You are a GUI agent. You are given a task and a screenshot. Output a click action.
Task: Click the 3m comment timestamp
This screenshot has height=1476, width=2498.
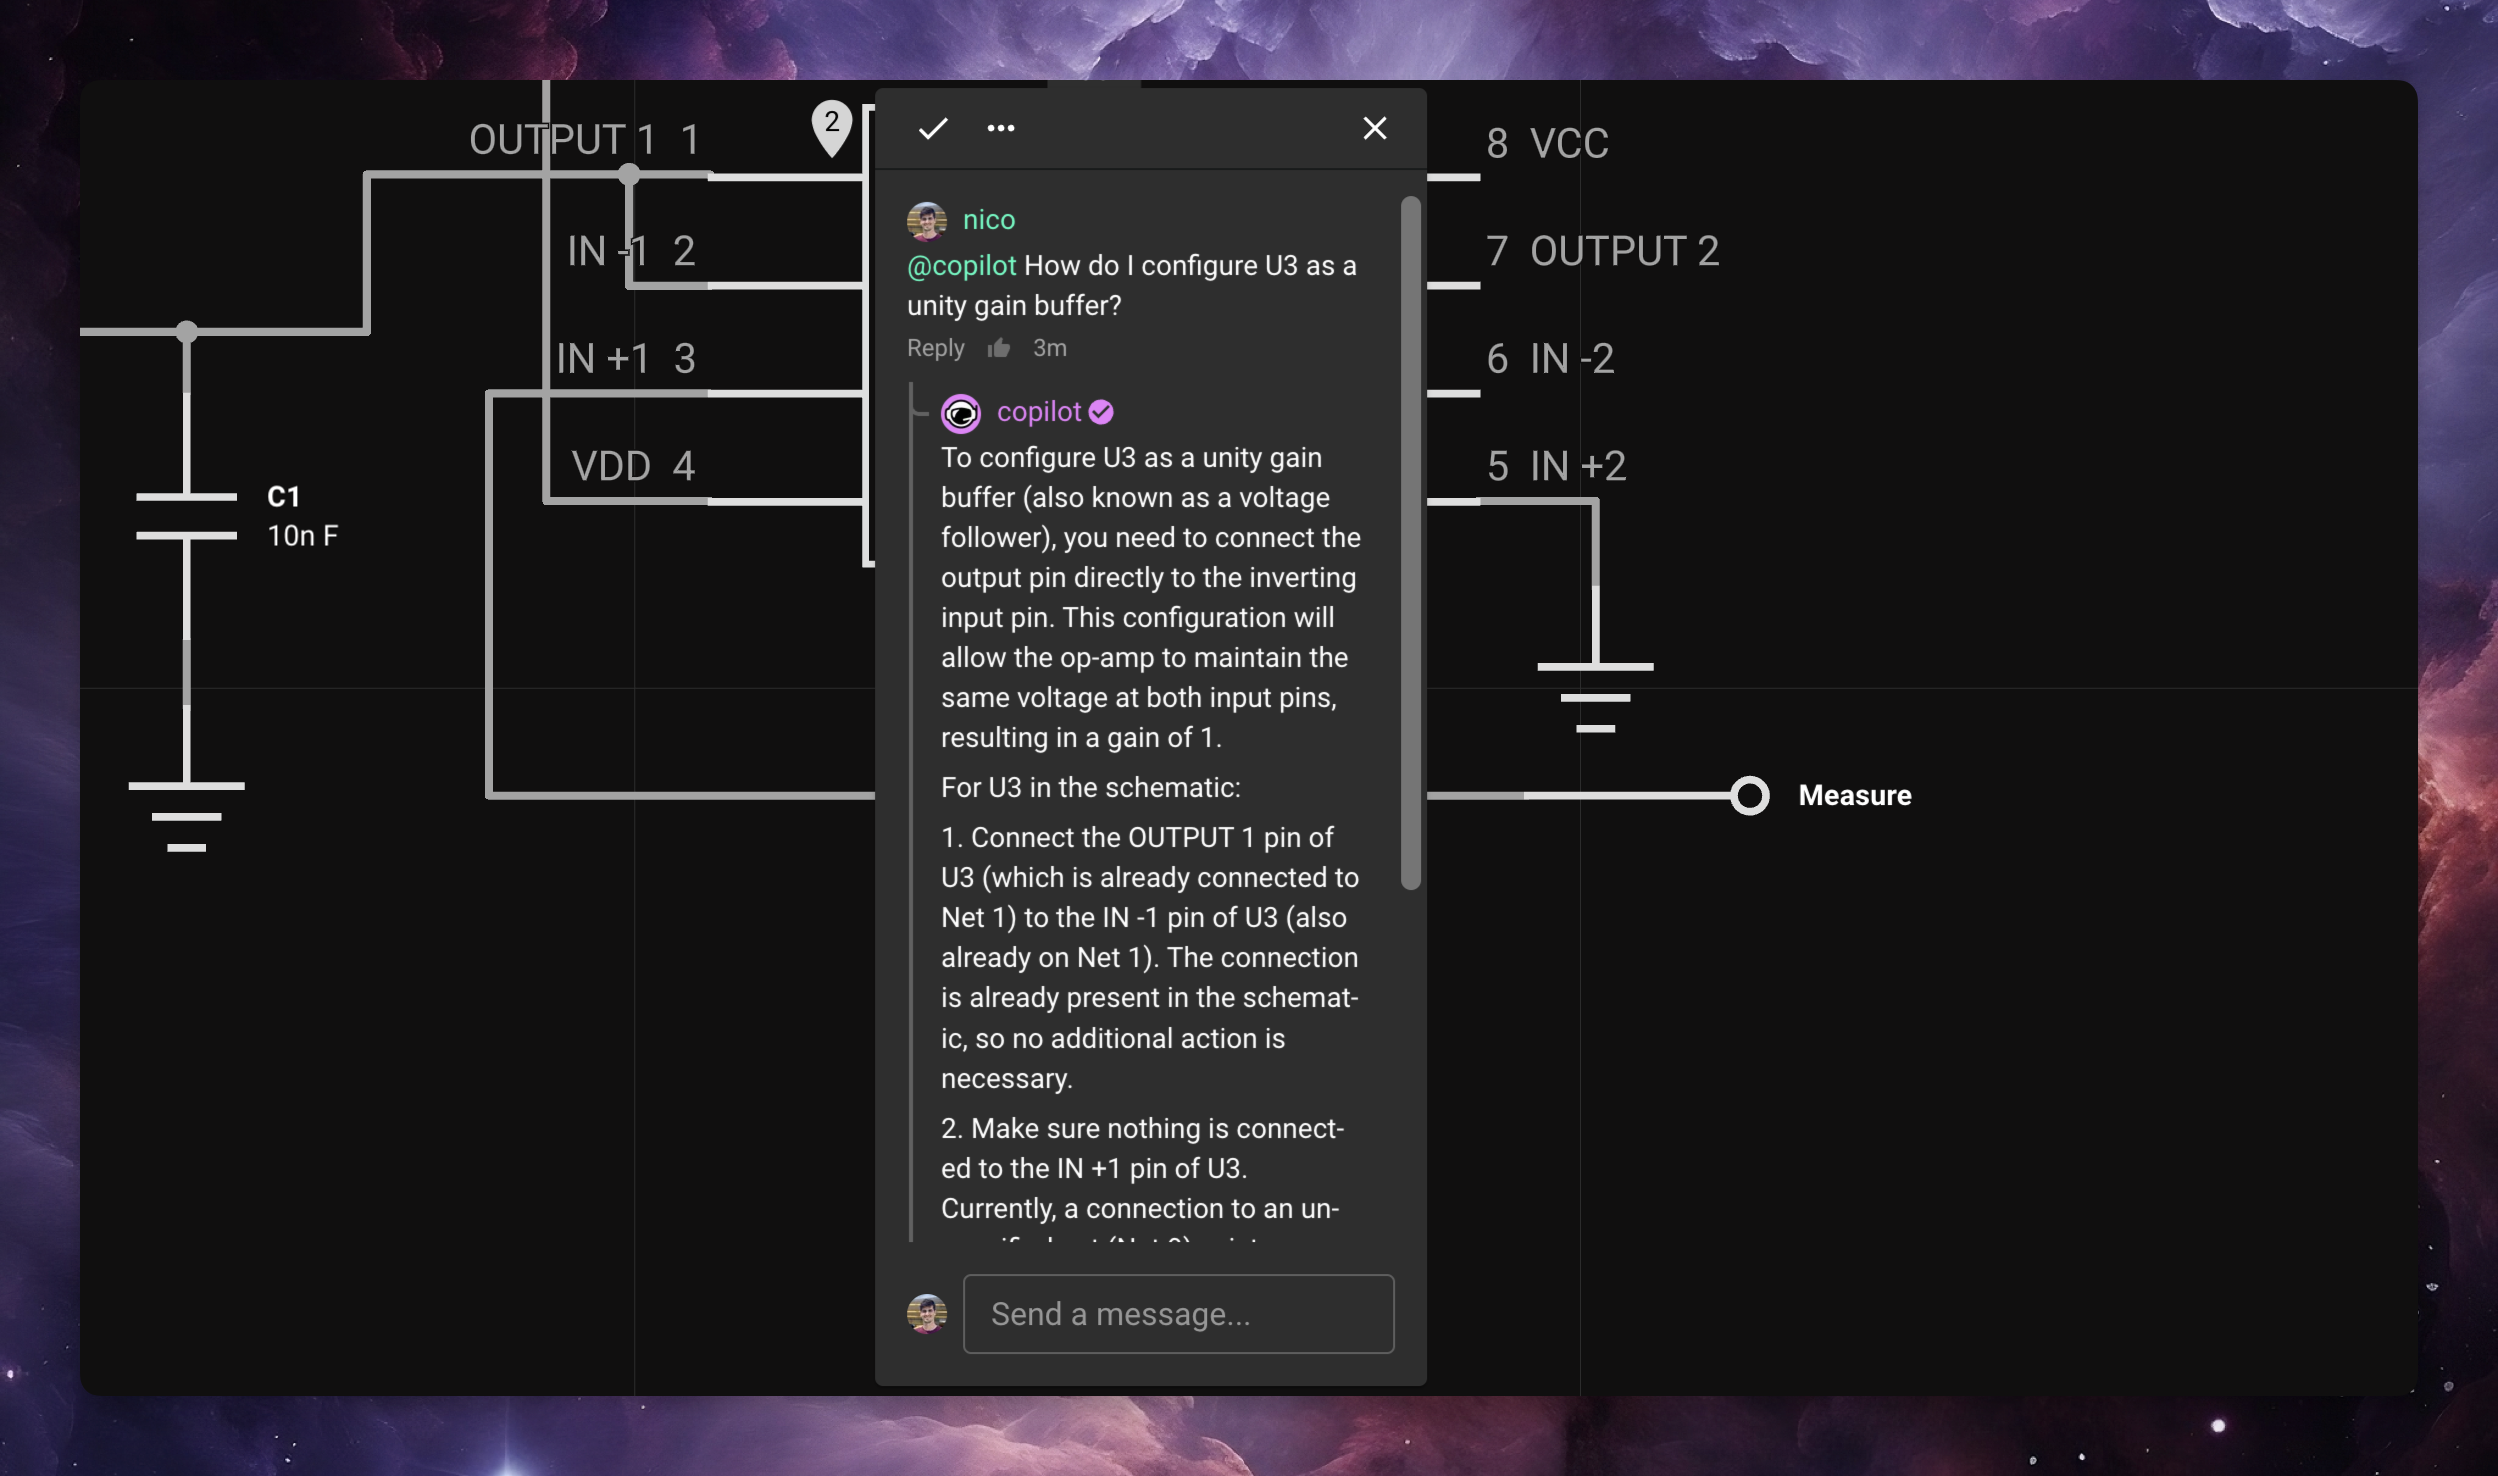click(1048, 347)
